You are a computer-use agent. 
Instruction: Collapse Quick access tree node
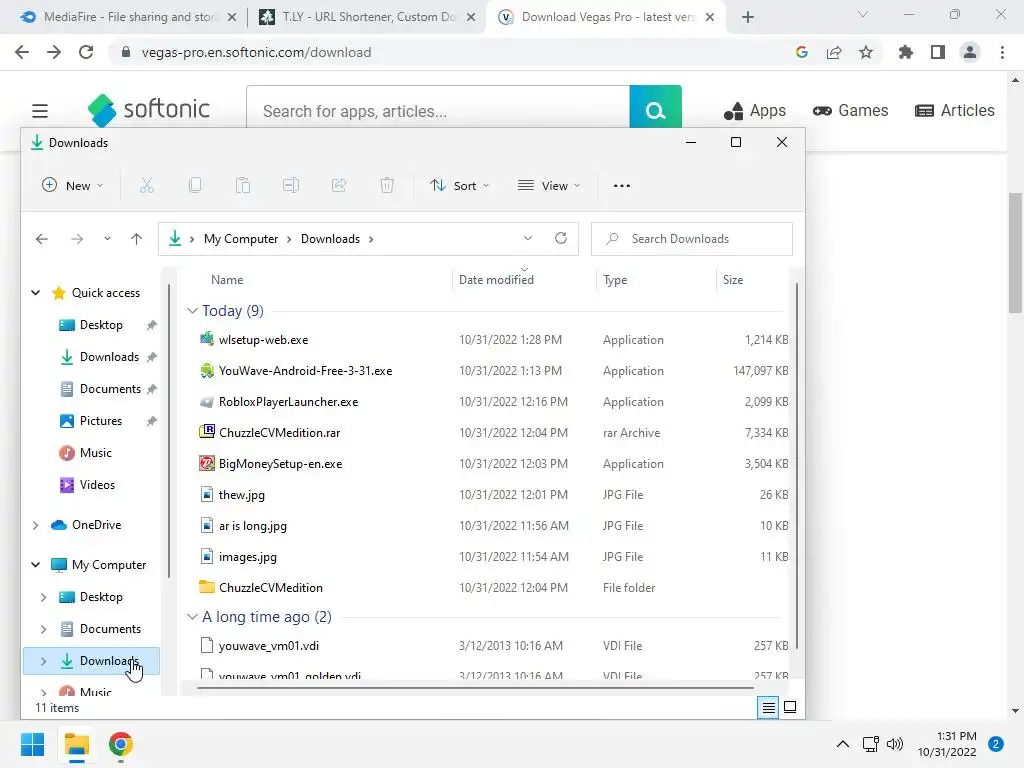36,293
